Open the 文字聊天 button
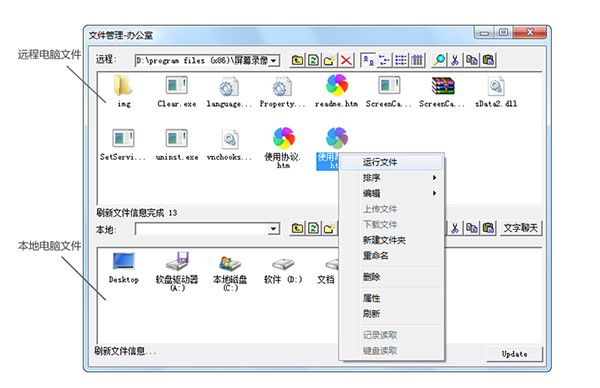This screenshot has height=388, width=600. (521, 228)
